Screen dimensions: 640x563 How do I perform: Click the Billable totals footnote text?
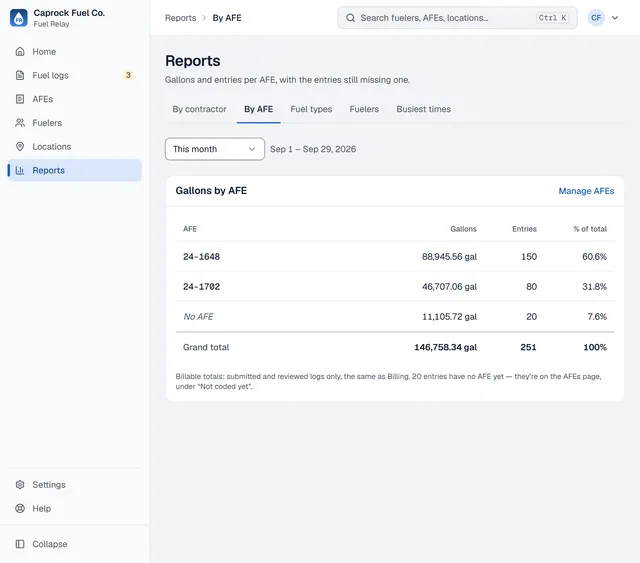[x=388, y=381]
